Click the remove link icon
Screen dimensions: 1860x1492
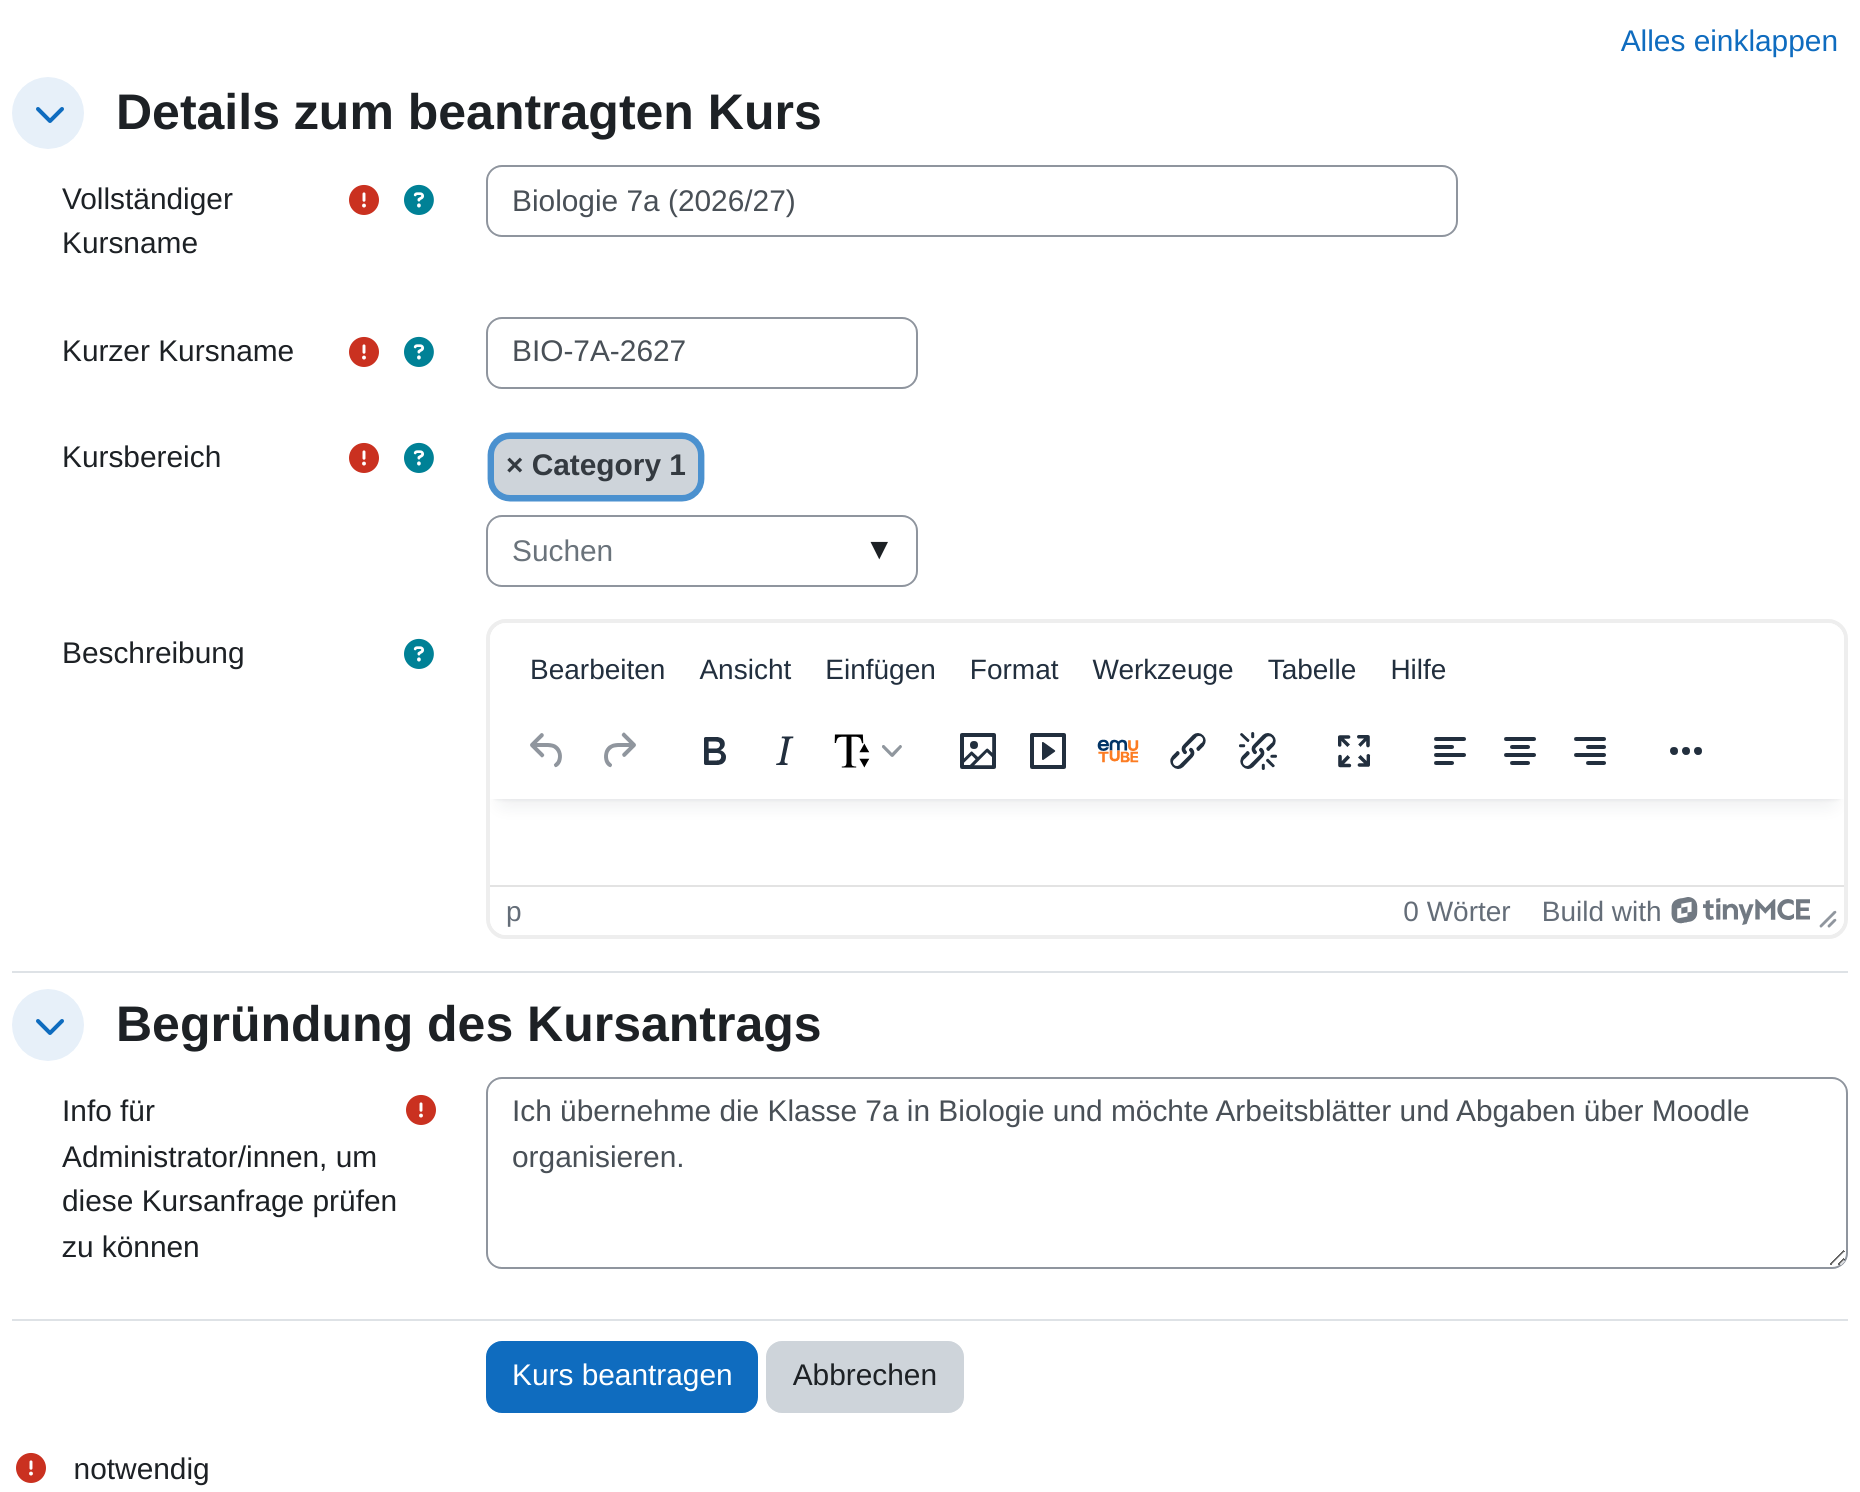[1258, 750]
